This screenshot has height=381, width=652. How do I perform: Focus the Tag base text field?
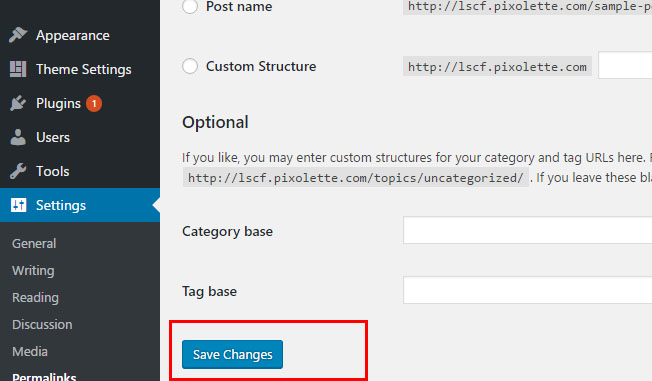pyautogui.click(x=527, y=290)
